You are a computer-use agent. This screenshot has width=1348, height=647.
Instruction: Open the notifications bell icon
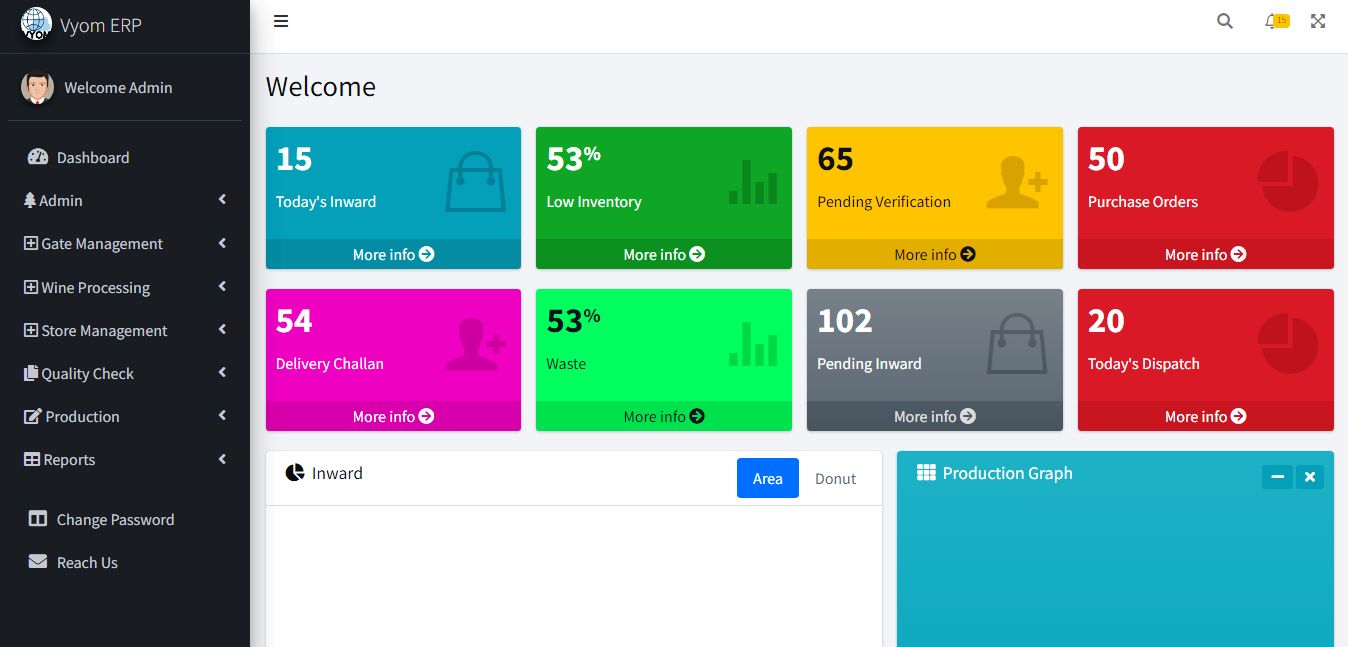(x=1272, y=21)
